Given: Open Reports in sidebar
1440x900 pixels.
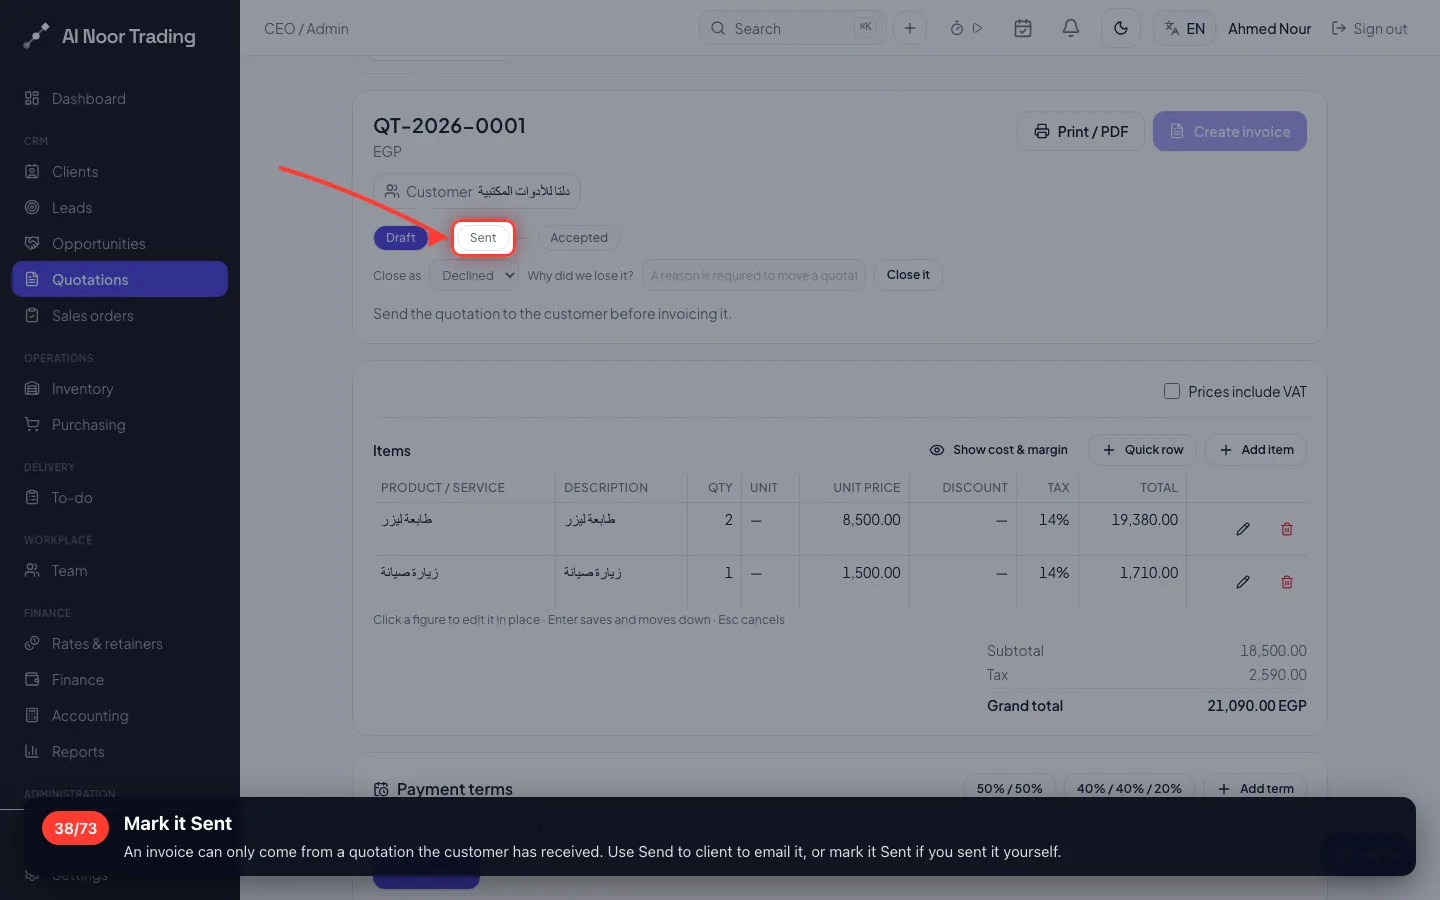Looking at the screenshot, I should [x=120, y=752].
